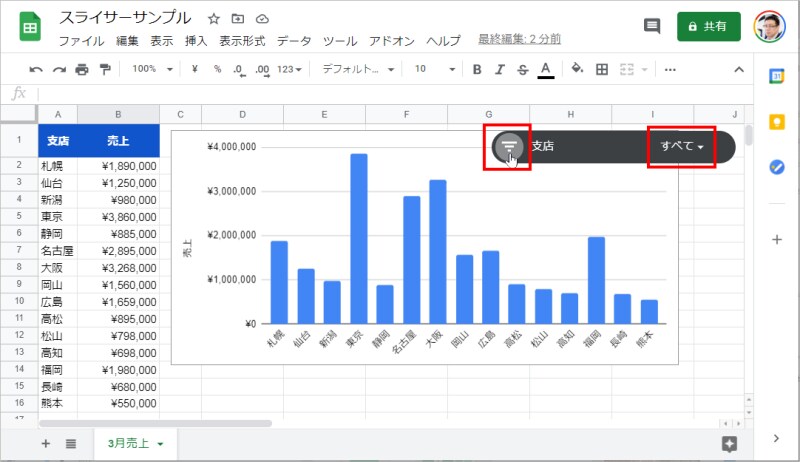The width and height of the screenshot is (800, 462).
Task: Star the スライサーサンプル document
Action: point(214,19)
